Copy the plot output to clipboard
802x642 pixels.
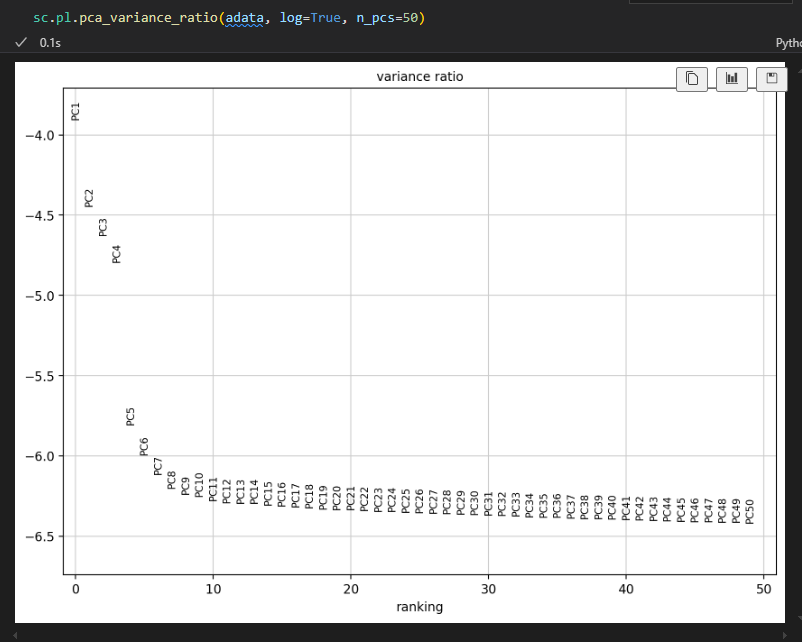click(x=692, y=79)
